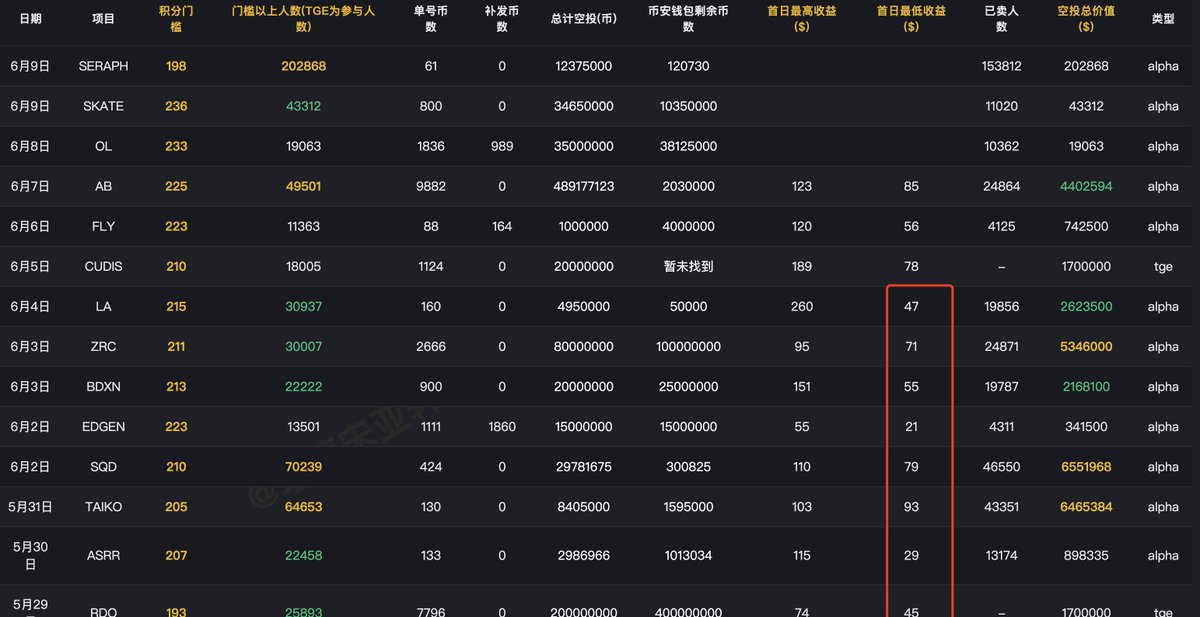Viewport: 1200px width, 617px height.
Task: Click the participant count "30007"
Action: coord(303,346)
